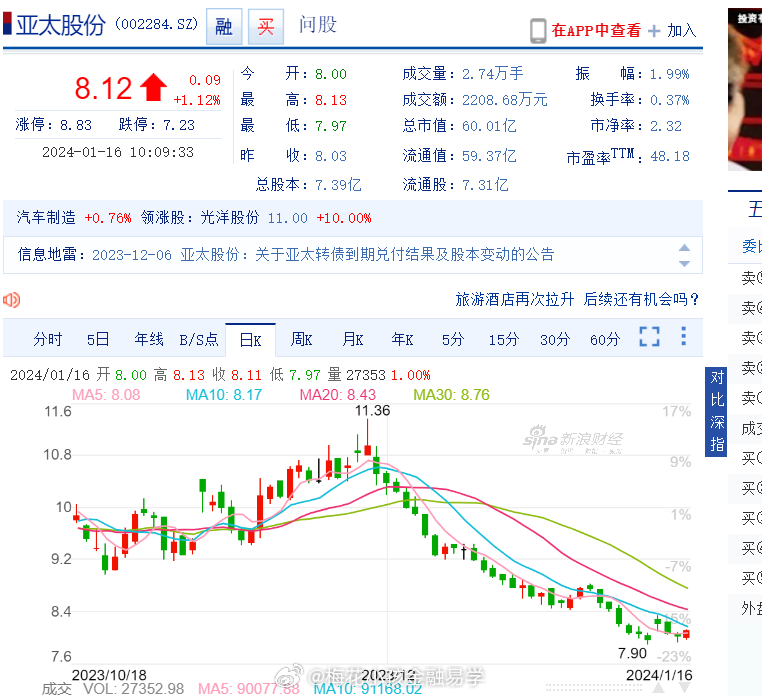
Task: Switch to the 周K chart tab
Action: click(x=301, y=339)
